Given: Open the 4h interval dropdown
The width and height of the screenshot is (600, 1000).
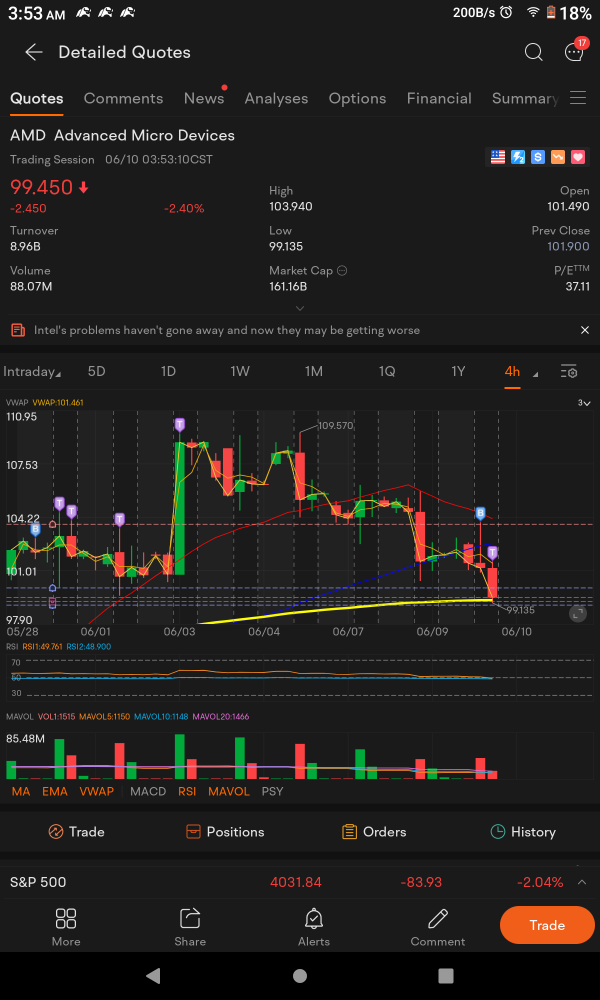Looking at the screenshot, I should [x=520, y=372].
